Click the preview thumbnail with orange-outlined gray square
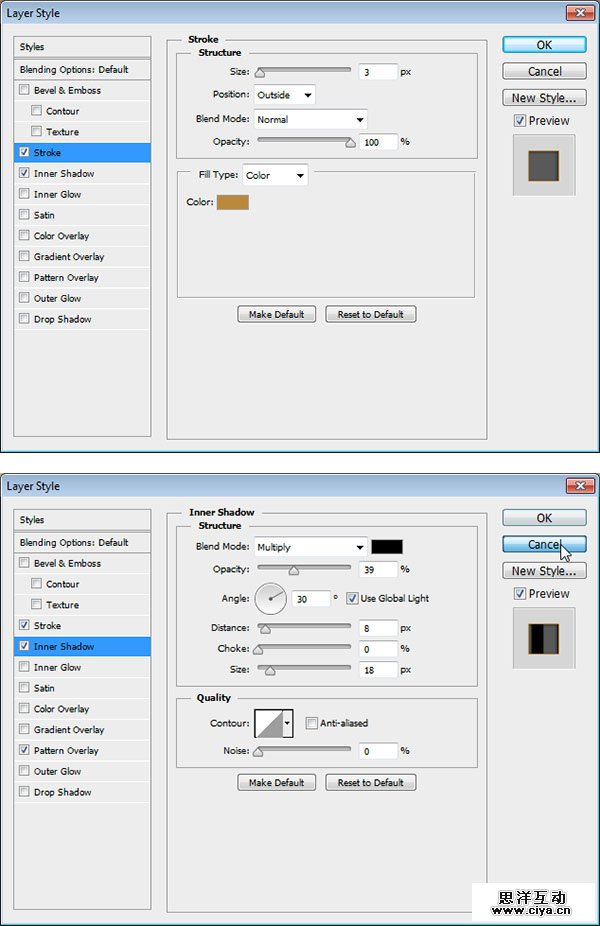Viewport: 600px width, 926px height. [x=544, y=166]
